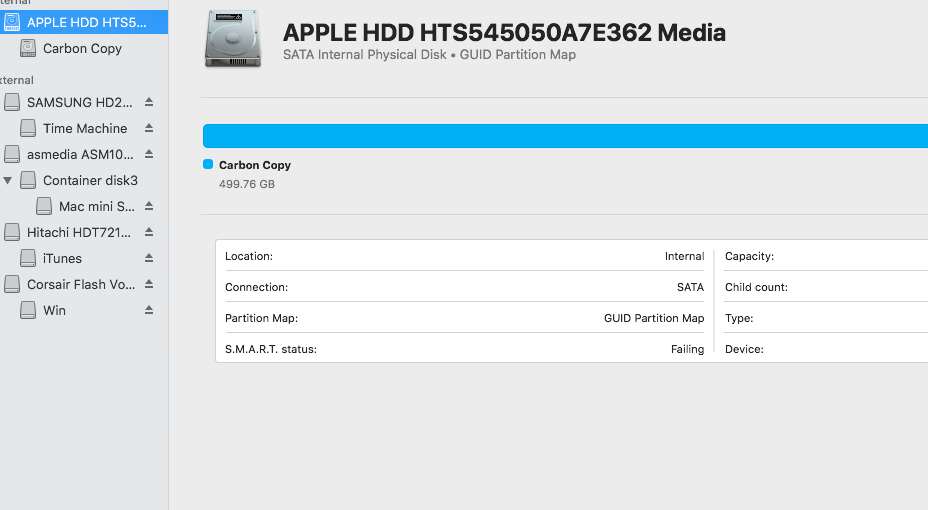Click the iTunes volume icon
The image size is (928, 510).
(x=28, y=259)
